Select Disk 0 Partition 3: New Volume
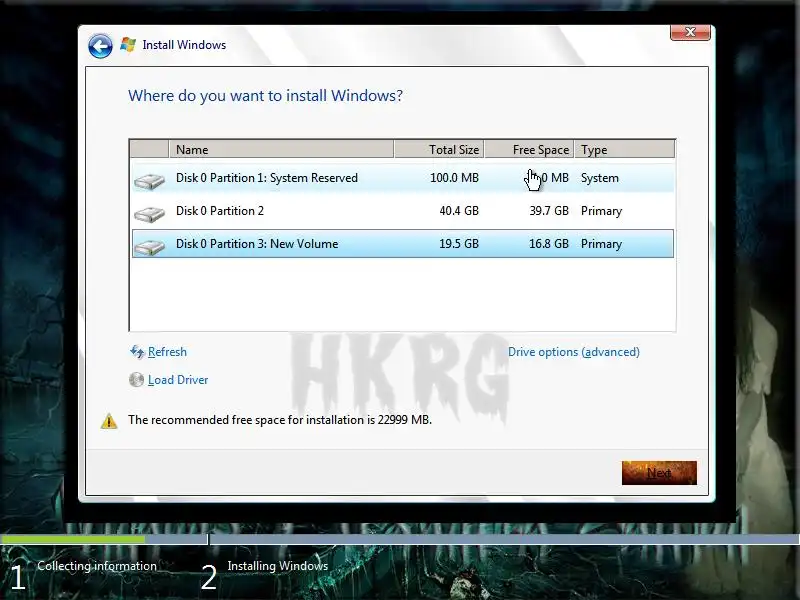 click(x=403, y=244)
